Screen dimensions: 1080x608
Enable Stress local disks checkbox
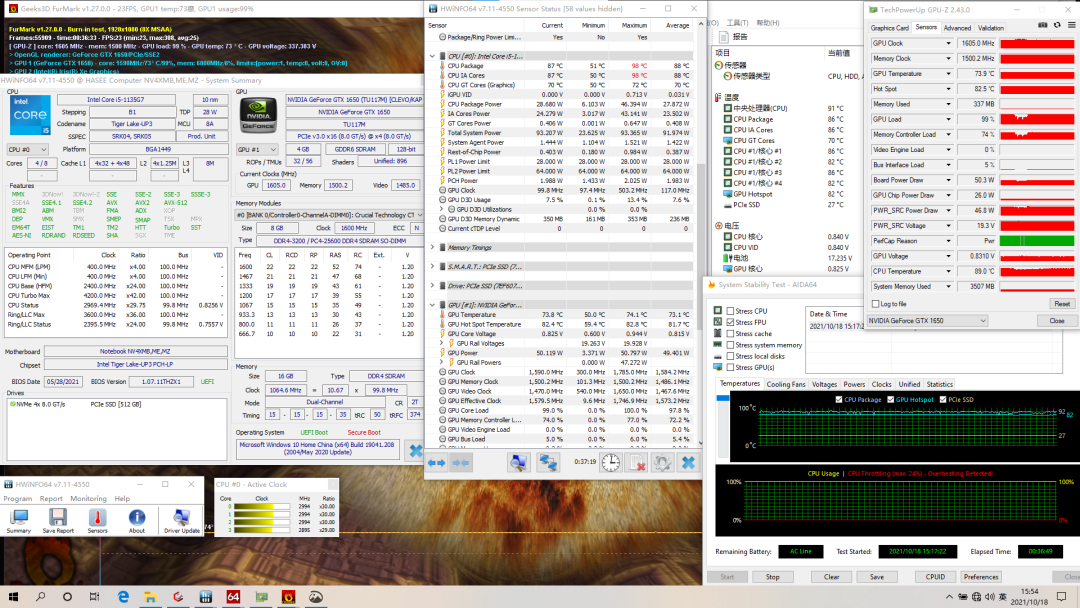[x=730, y=356]
